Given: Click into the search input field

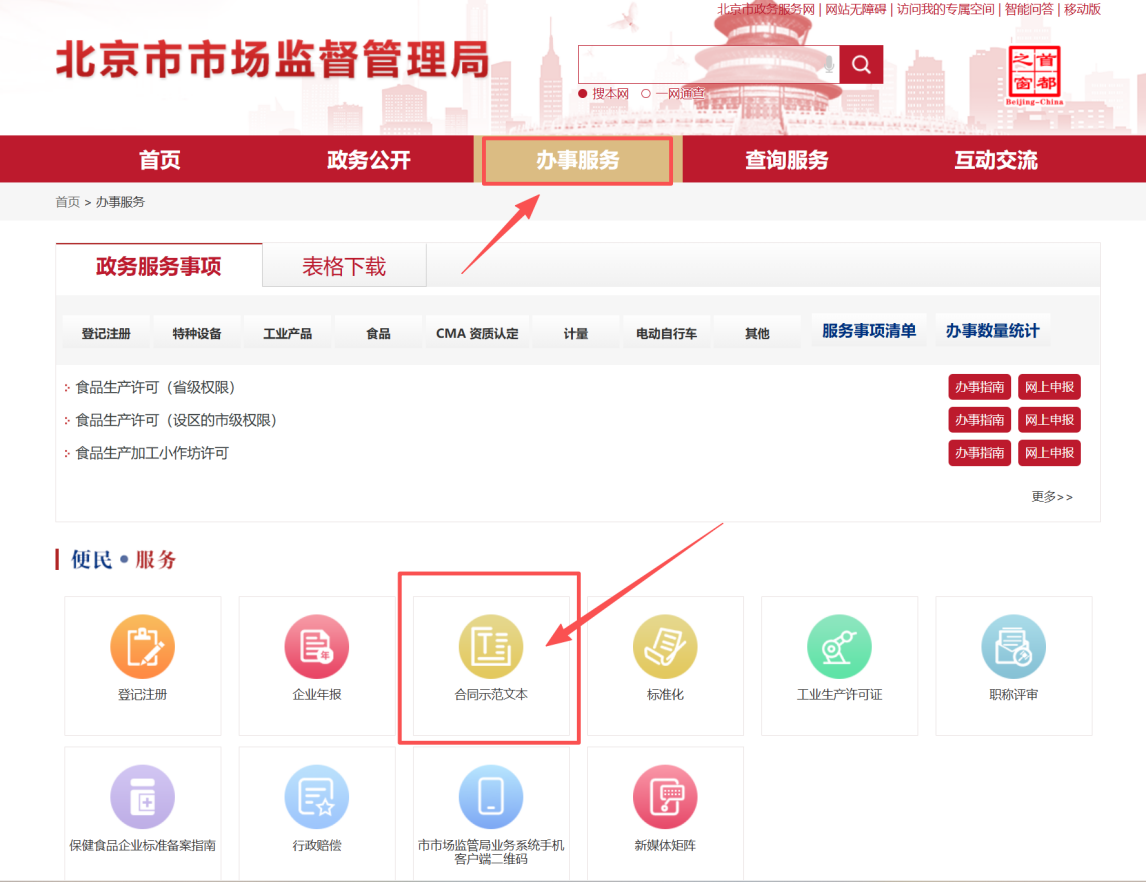Looking at the screenshot, I should (700, 65).
